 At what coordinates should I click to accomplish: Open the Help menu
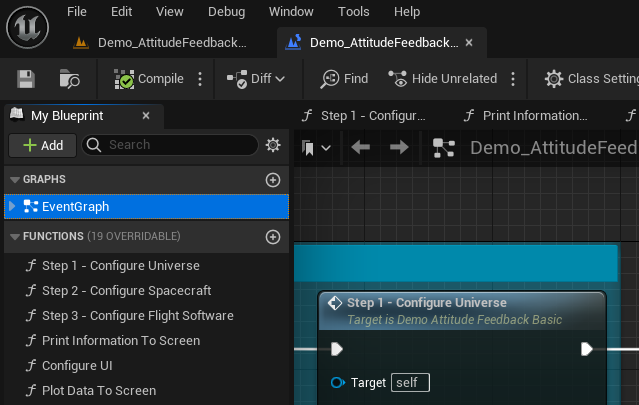pos(407,11)
